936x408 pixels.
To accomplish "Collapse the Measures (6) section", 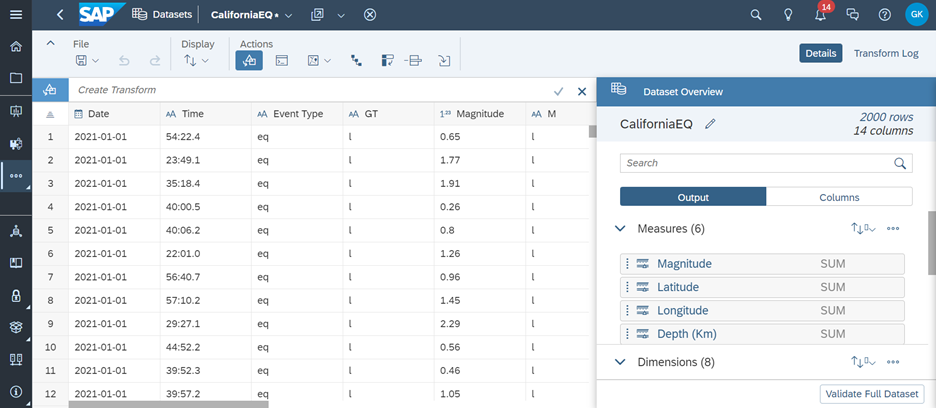I will click(x=620, y=229).
